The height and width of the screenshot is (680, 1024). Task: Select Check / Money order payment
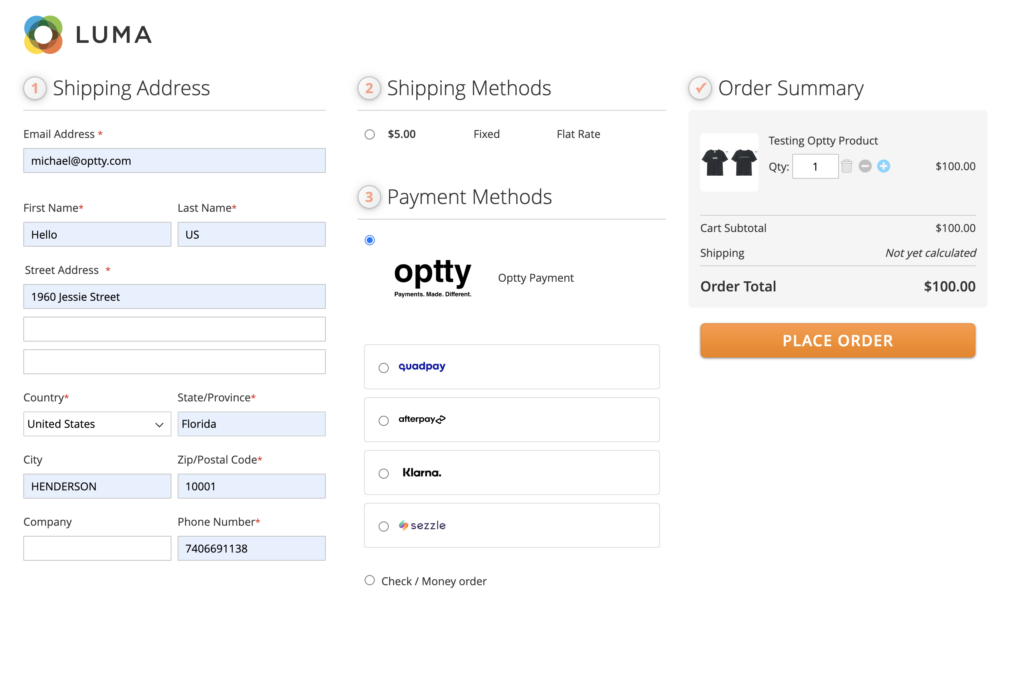click(369, 580)
